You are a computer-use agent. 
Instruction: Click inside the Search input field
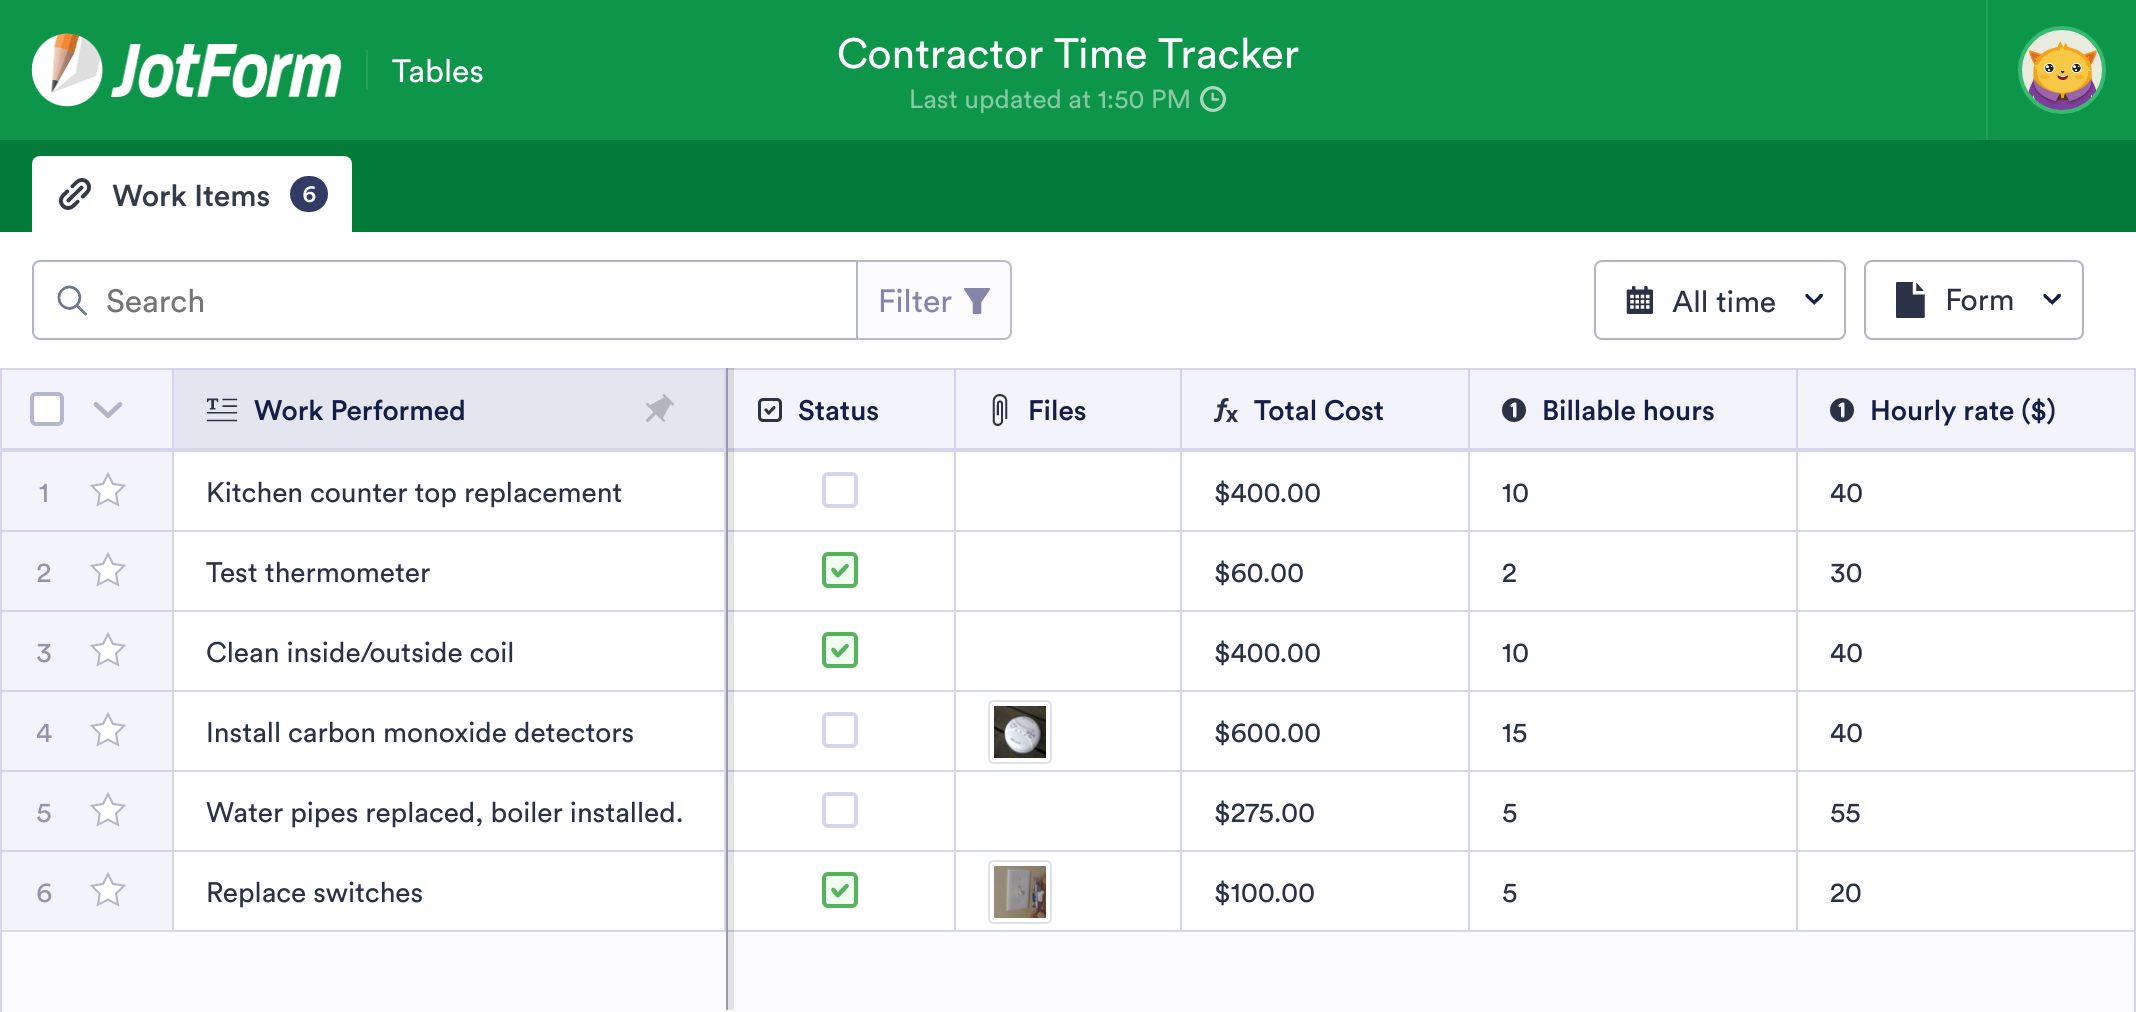400,300
